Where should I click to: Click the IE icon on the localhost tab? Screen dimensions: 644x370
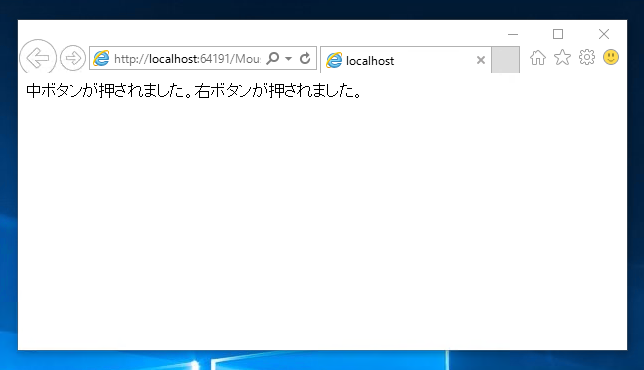click(334, 60)
